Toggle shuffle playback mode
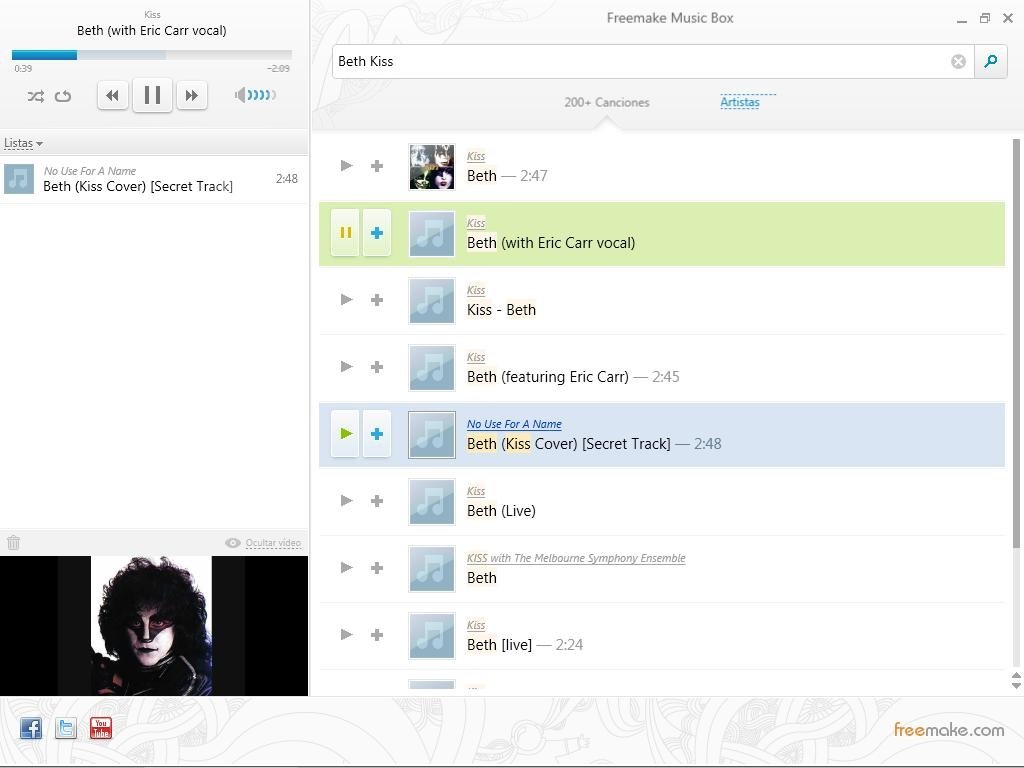The height and width of the screenshot is (768, 1024). 35,96
